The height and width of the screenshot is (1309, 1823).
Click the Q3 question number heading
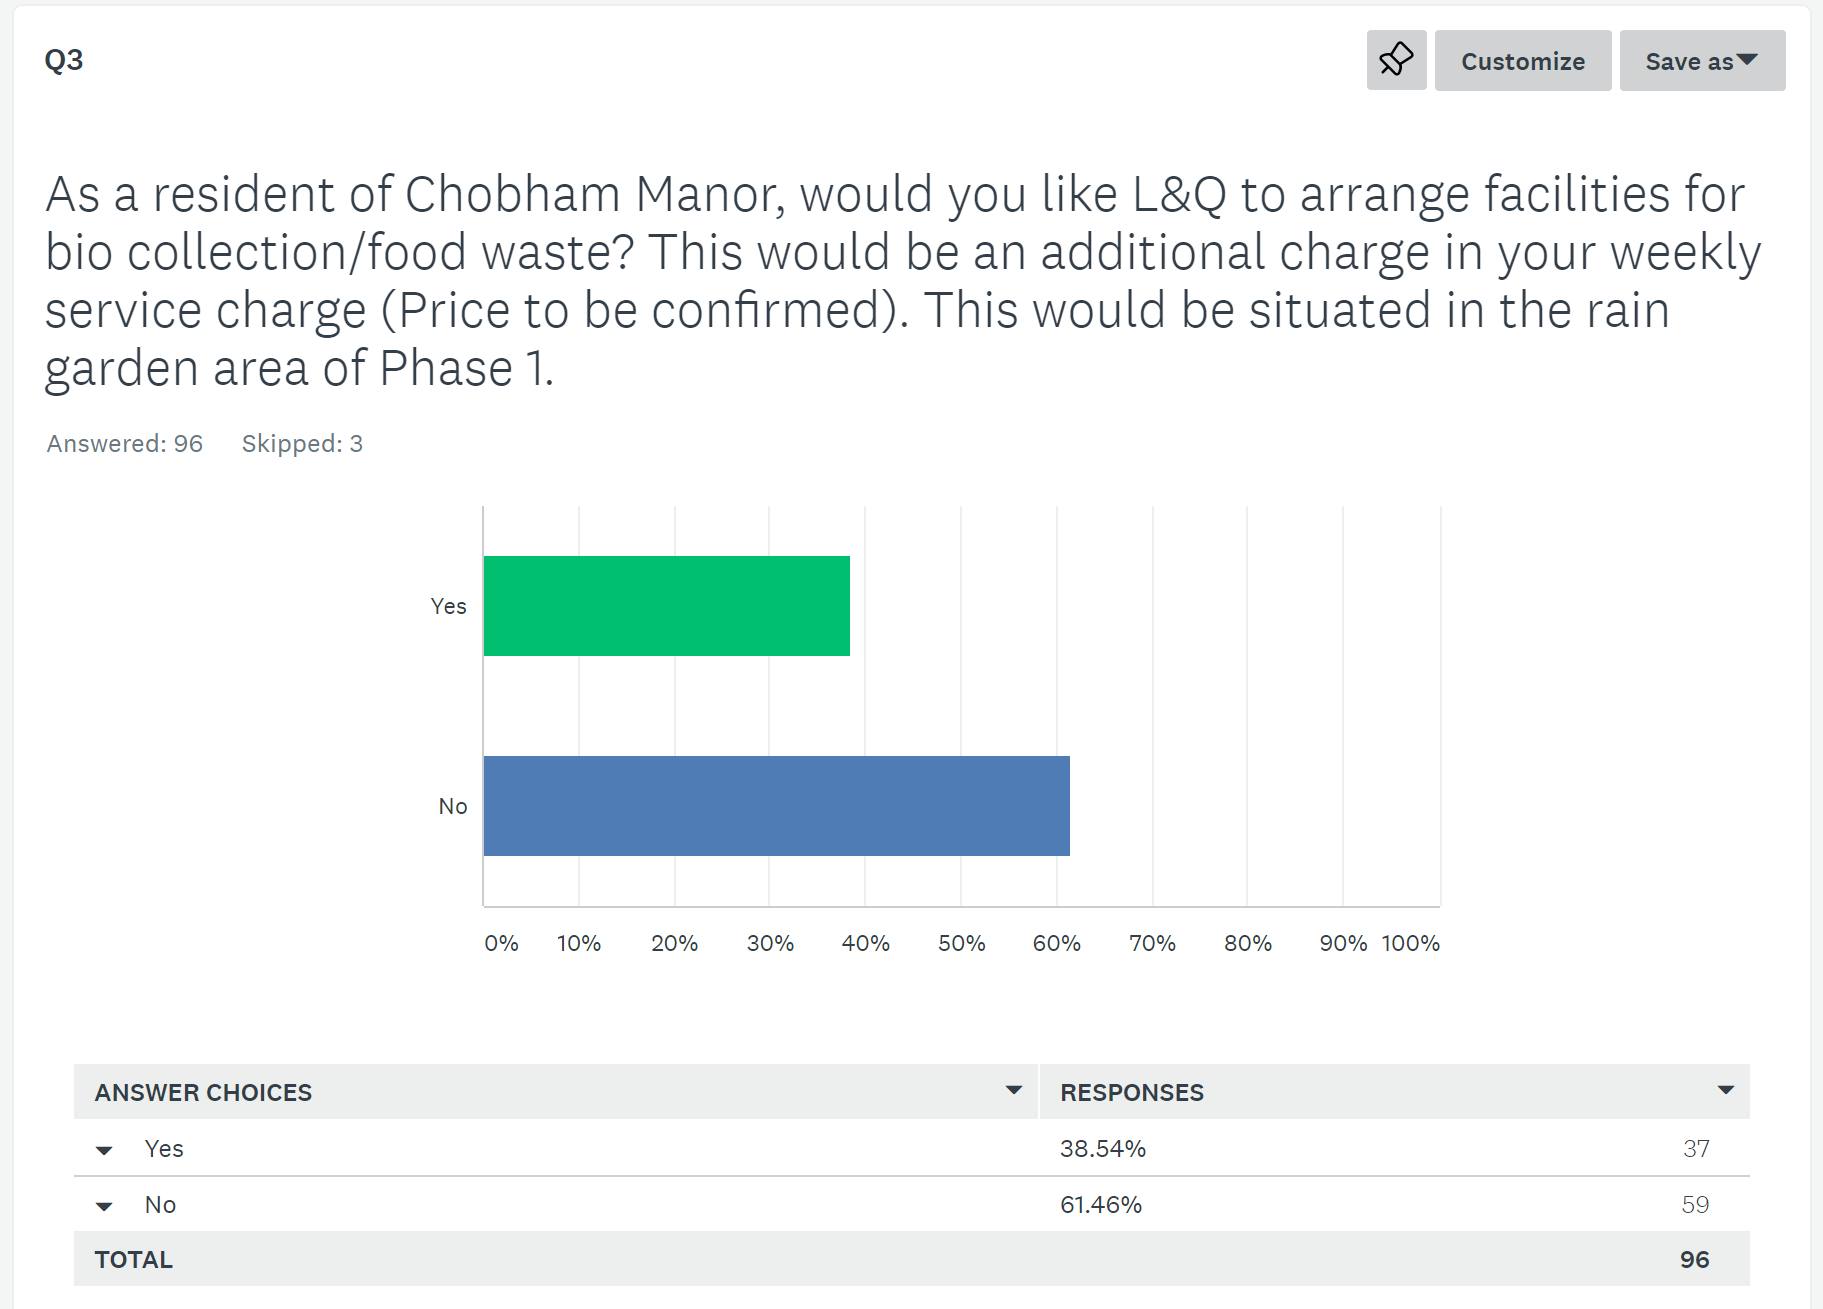coord(64,60)
